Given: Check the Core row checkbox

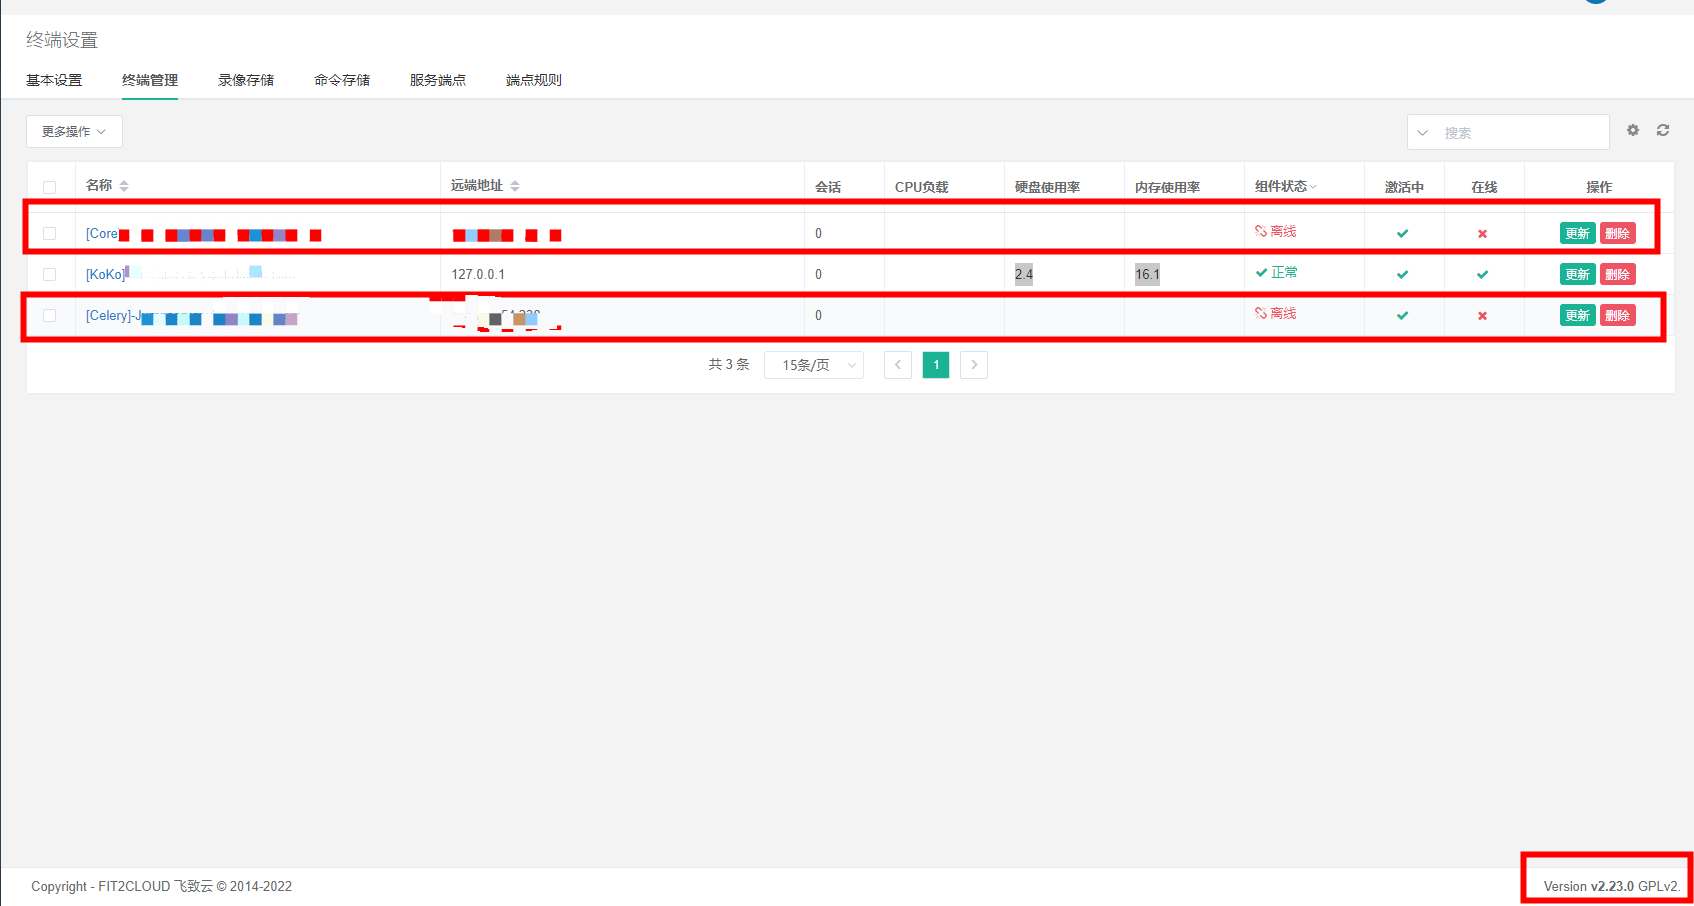Looking at the screenshot, I should coord(49,232).
